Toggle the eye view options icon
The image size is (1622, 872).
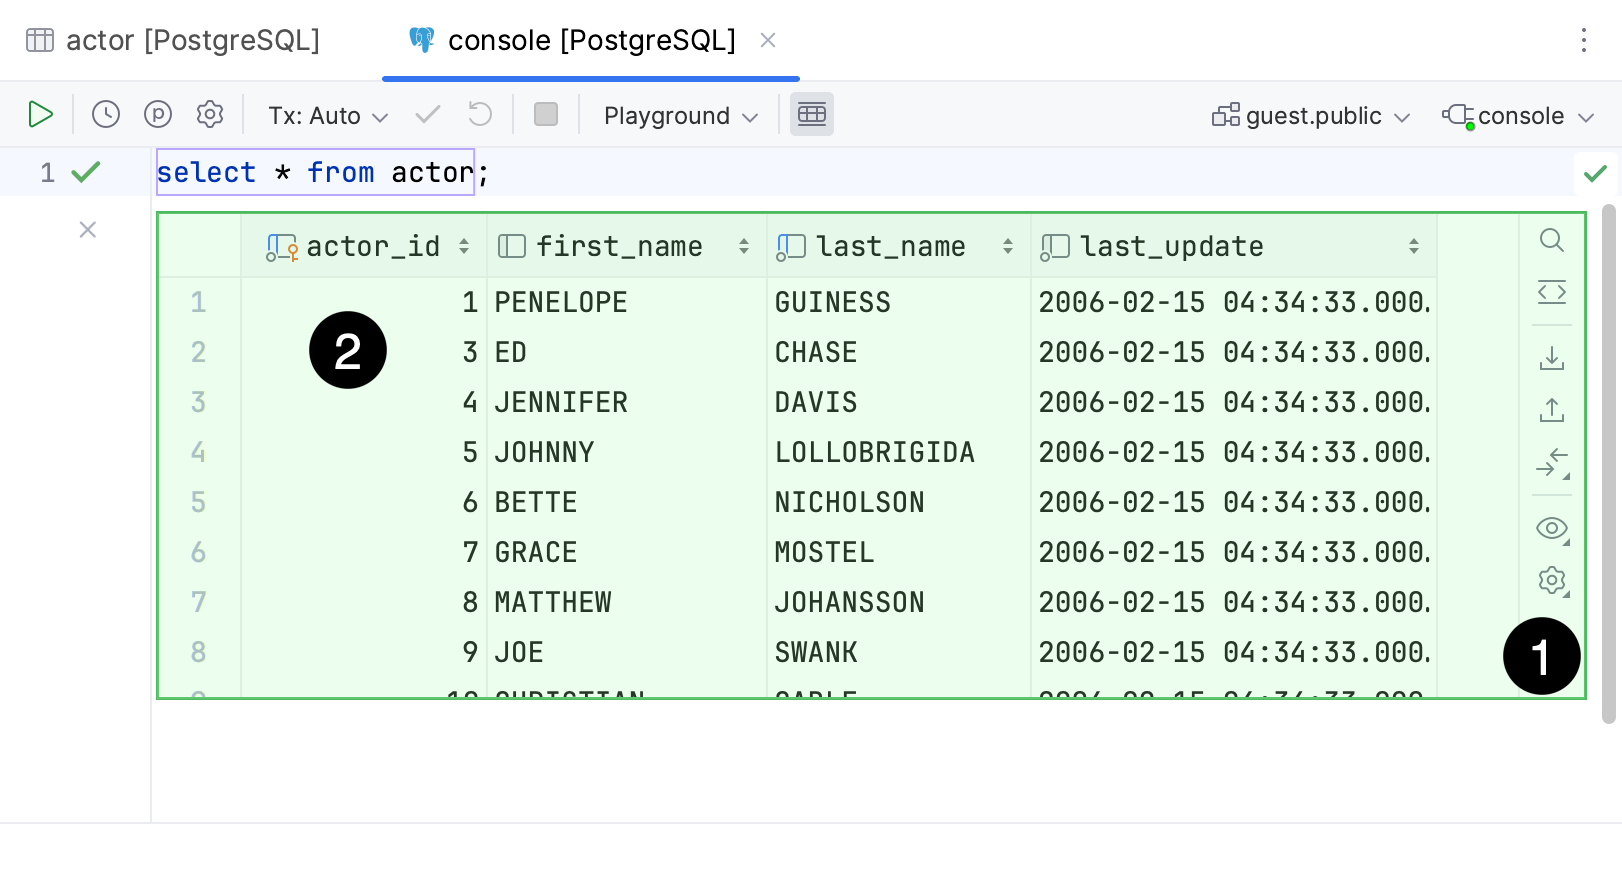tap(1551, 528)
